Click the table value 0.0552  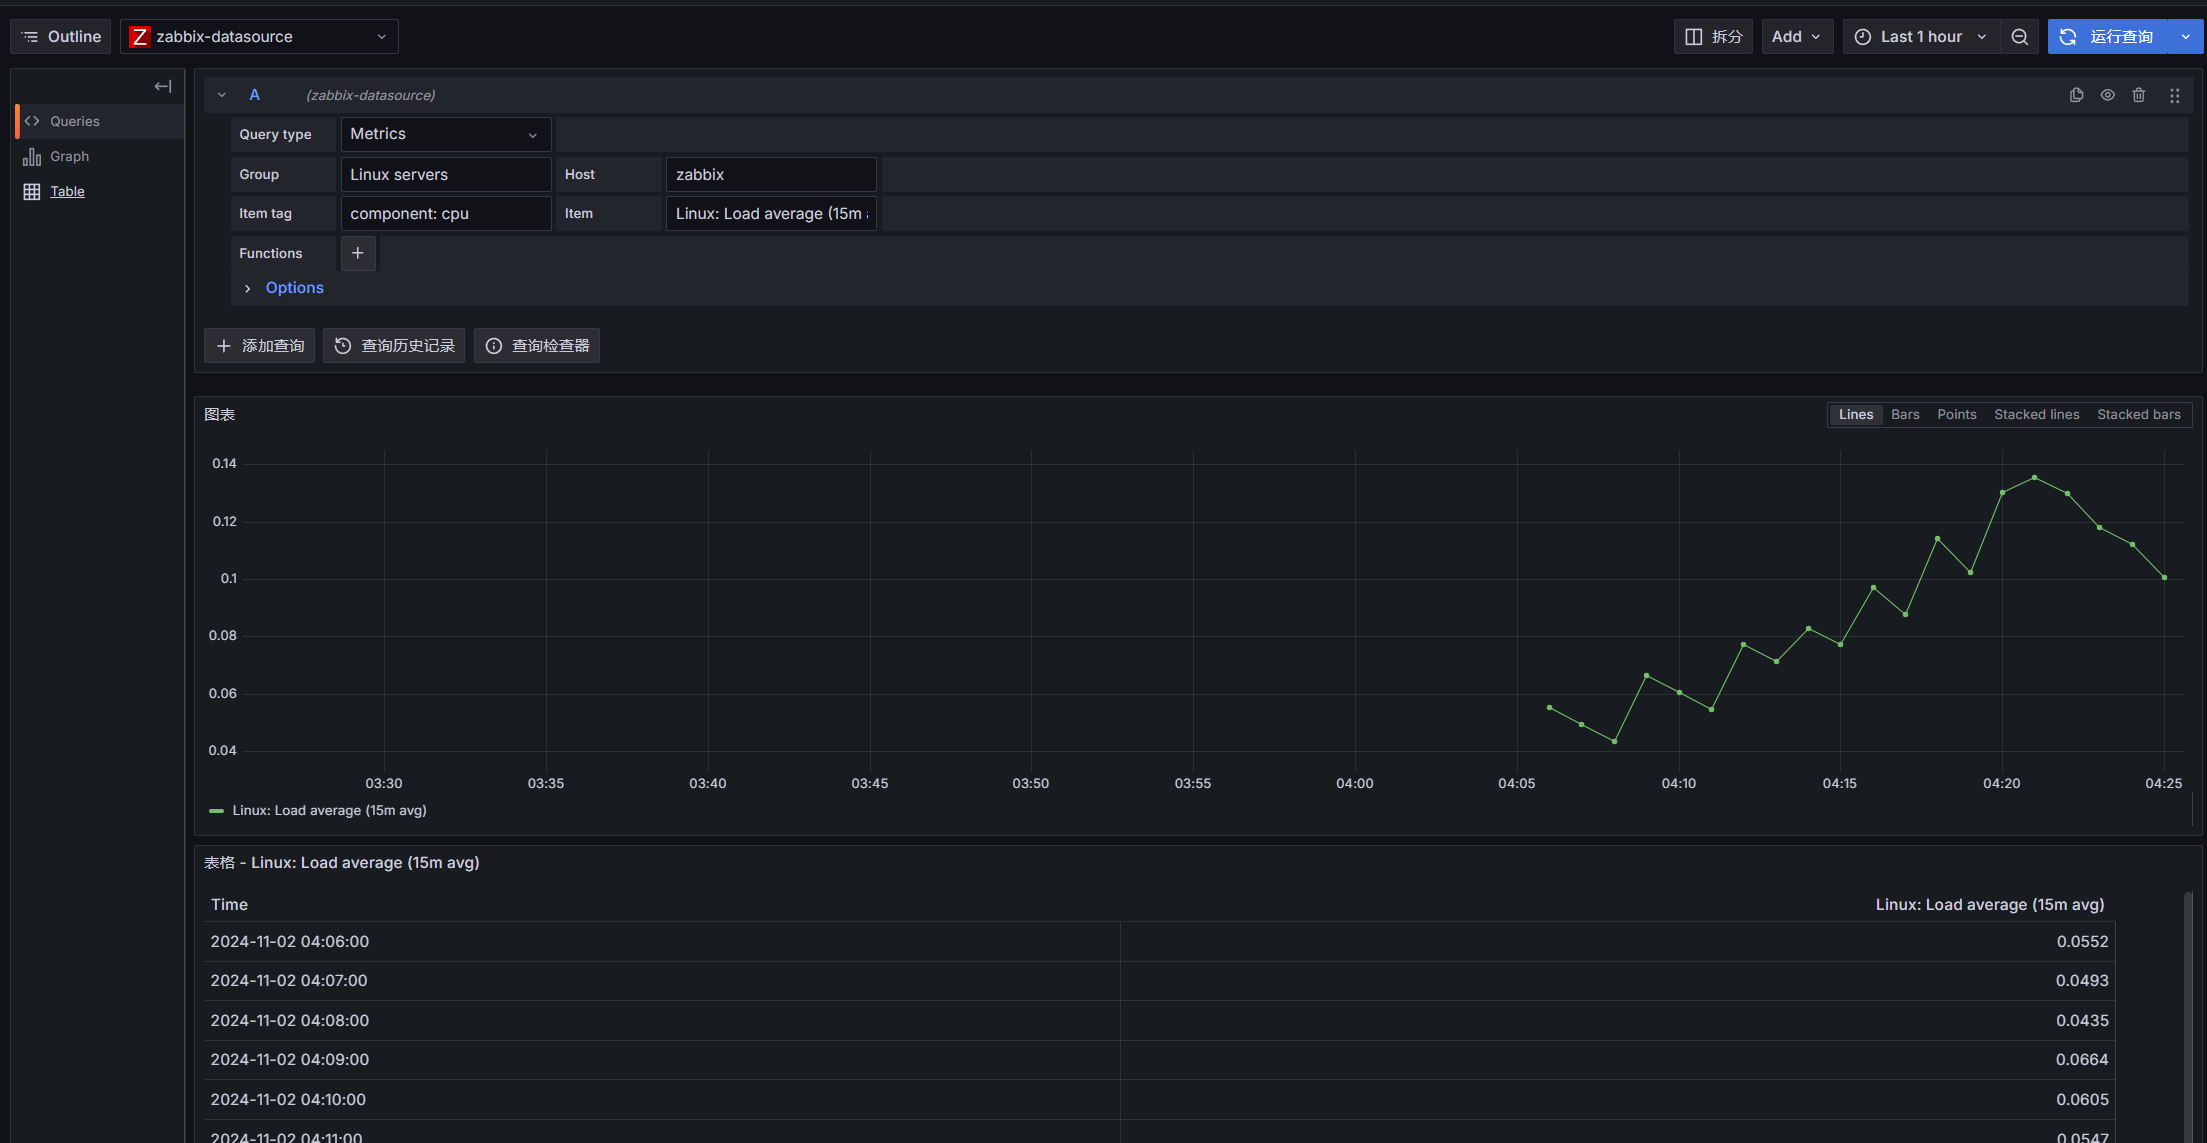2083,942
